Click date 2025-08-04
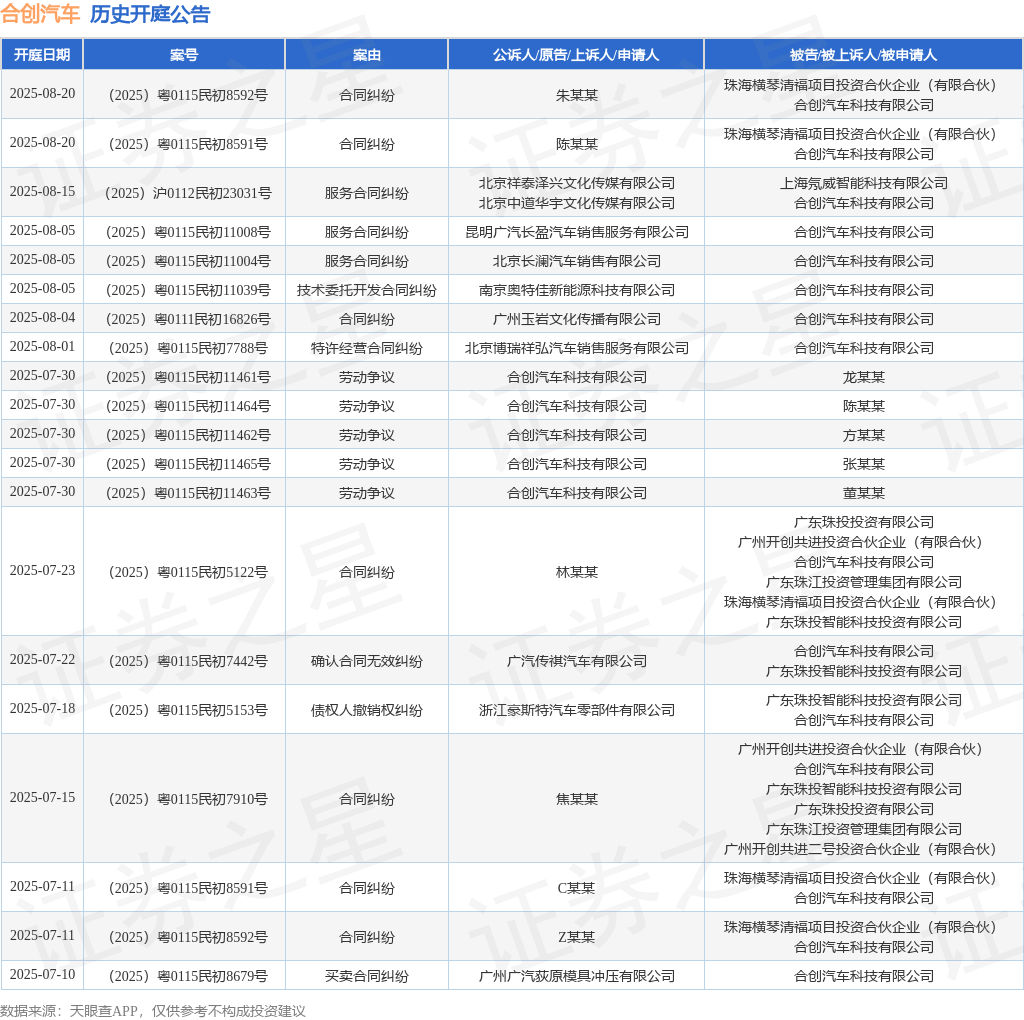This screenshot has height=1020, width=1024. coord(42,317)
